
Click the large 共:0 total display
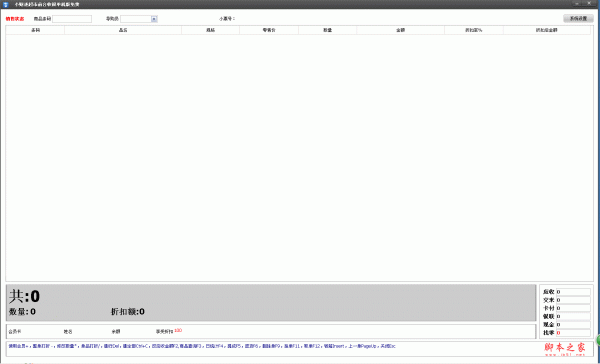24,296
